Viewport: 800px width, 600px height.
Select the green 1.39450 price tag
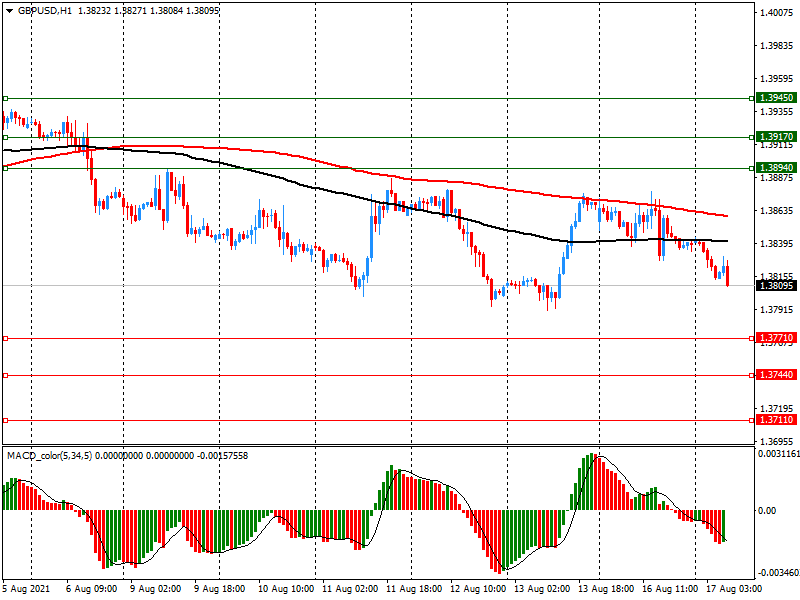(776, 97)
